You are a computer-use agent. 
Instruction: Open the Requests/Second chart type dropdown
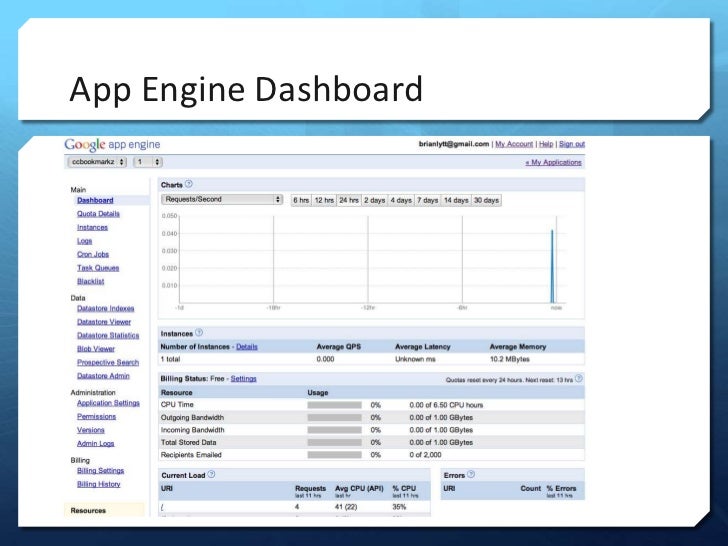coord(222,200)
